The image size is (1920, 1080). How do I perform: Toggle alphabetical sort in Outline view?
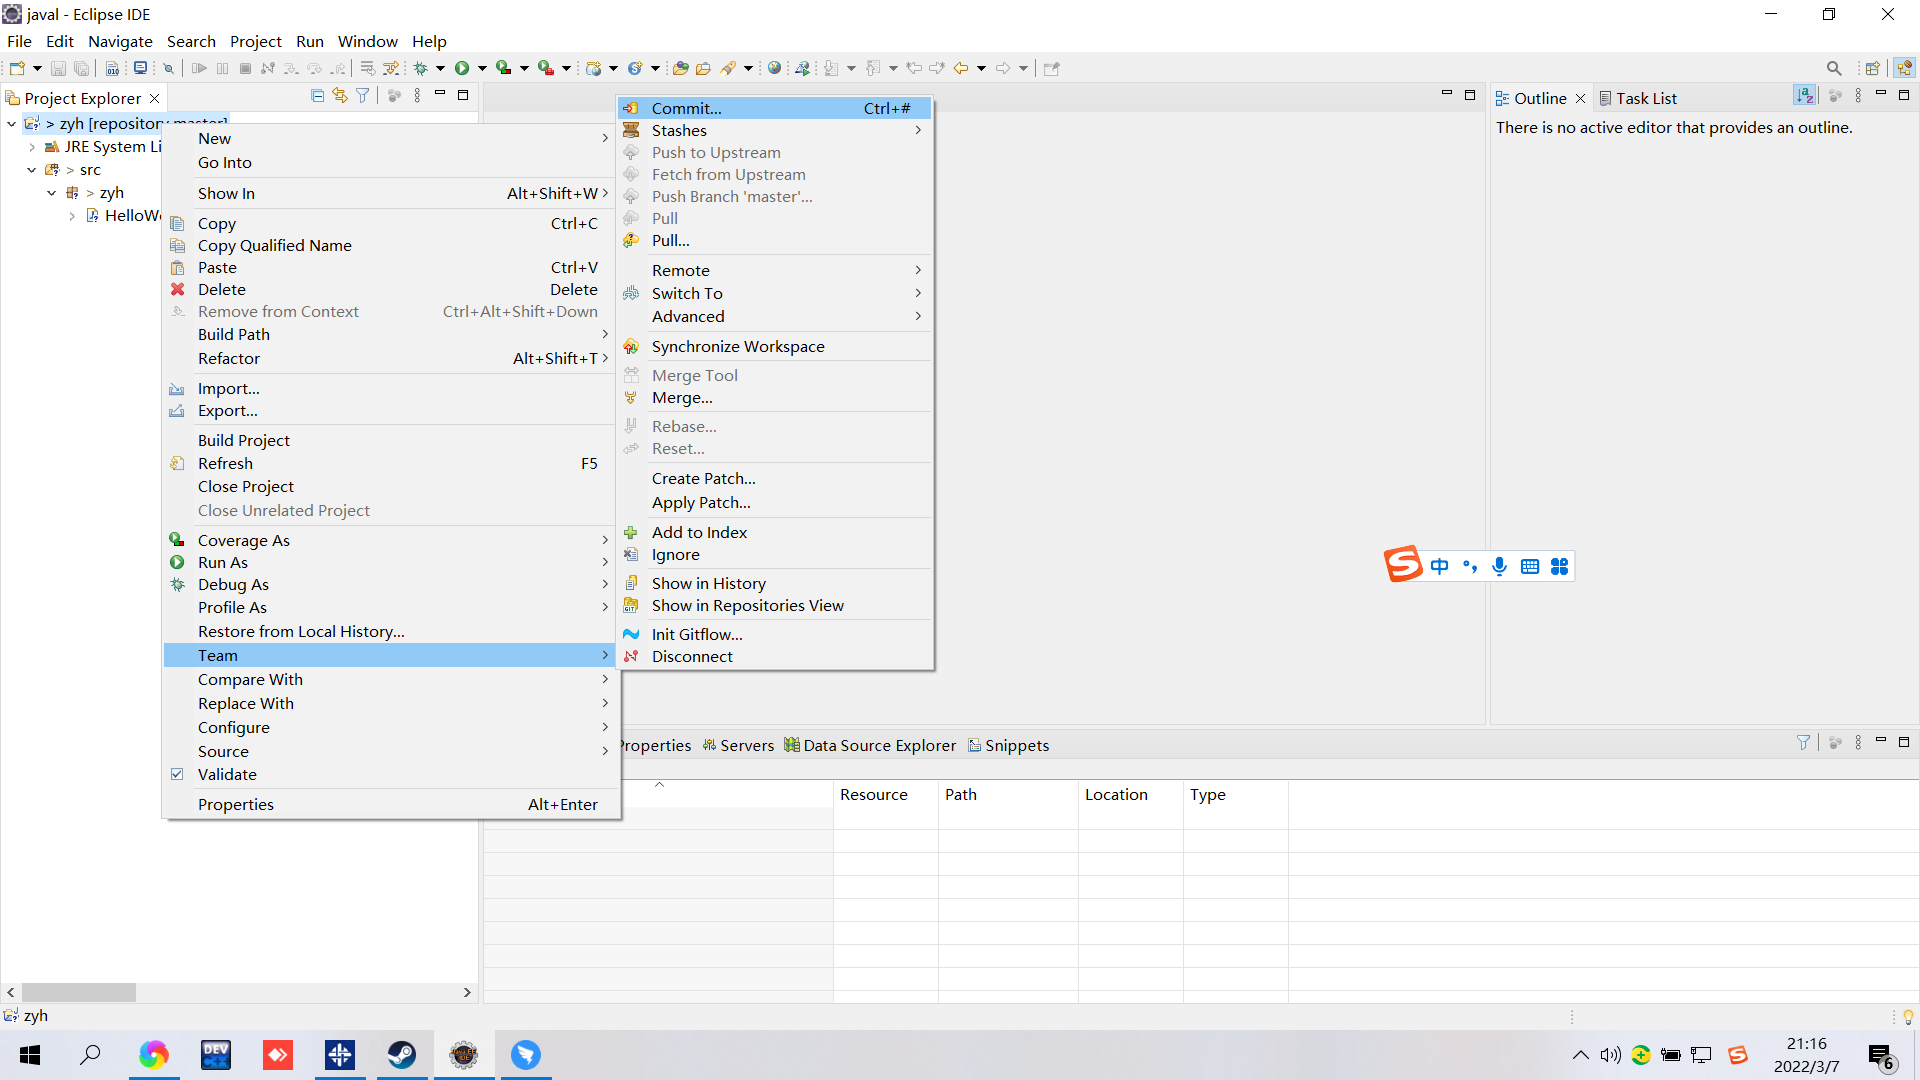click(1804, 96)
